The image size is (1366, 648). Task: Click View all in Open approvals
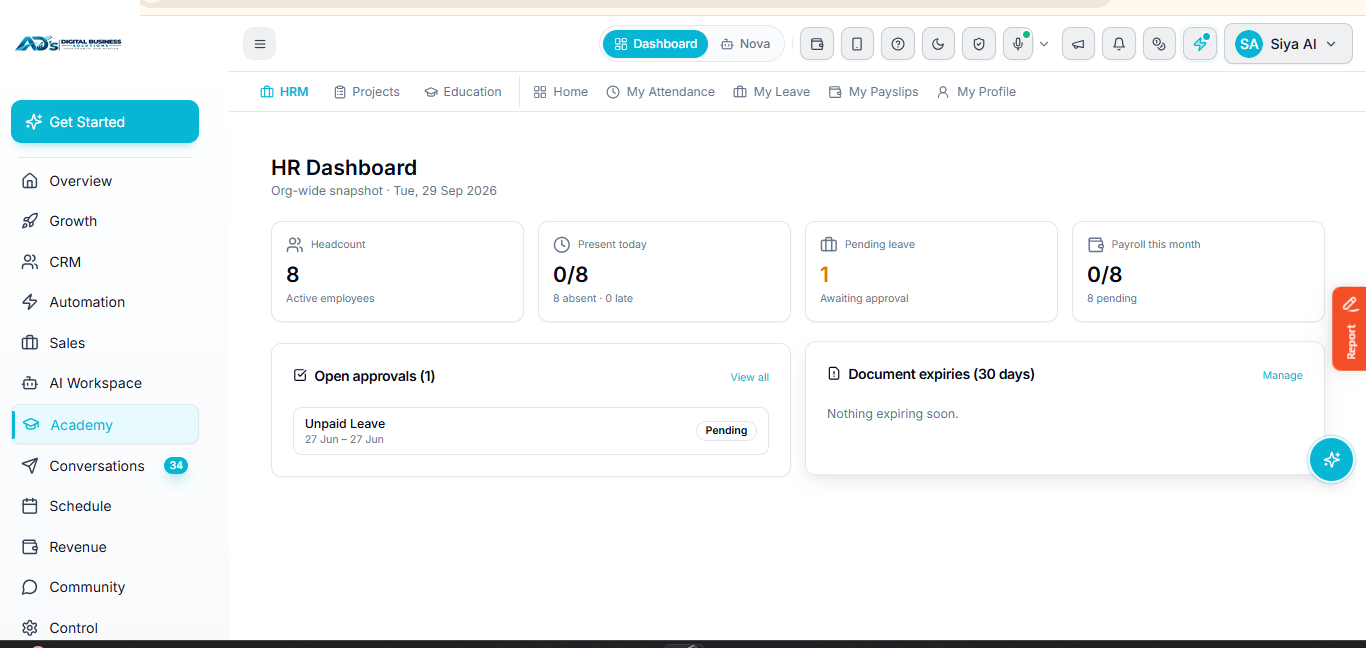(x=750, y=377)
